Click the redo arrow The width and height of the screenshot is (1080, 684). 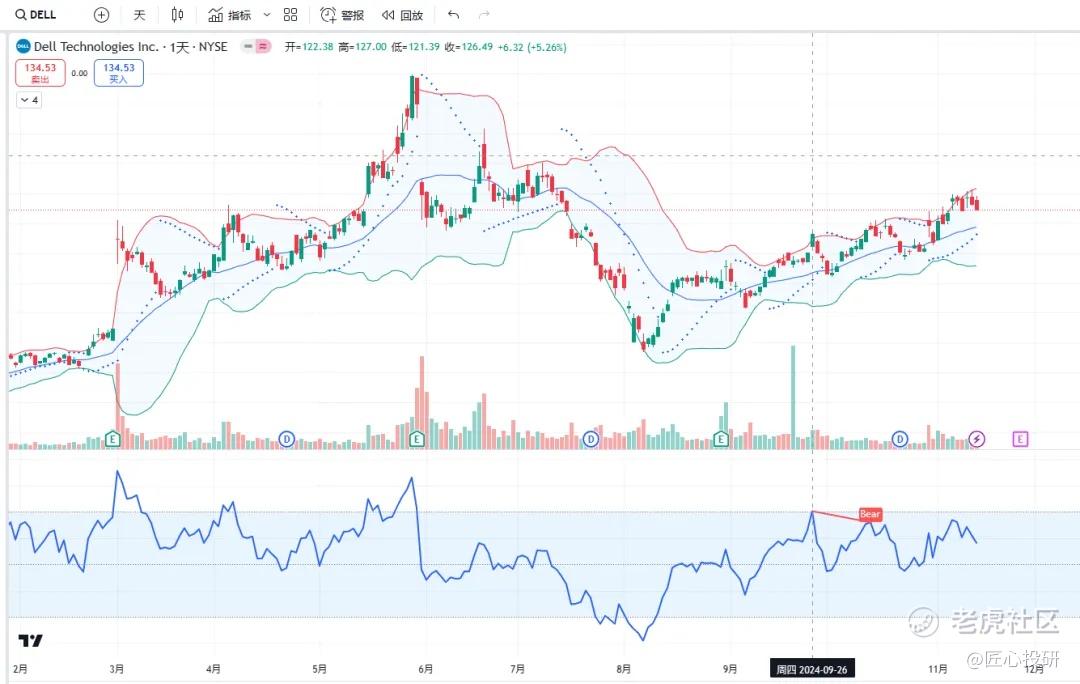pos(484,14)
